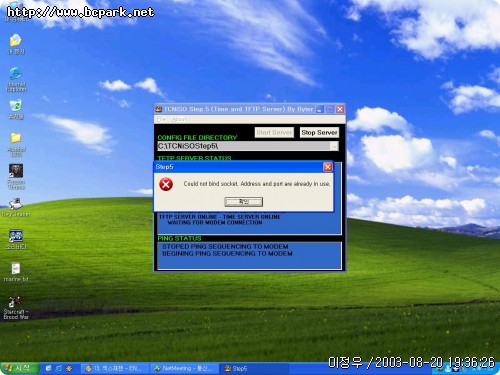Open marine.txt file on desktop
Image resolution: width=500 pixels, height=375 pixels.
pos(16,272)
